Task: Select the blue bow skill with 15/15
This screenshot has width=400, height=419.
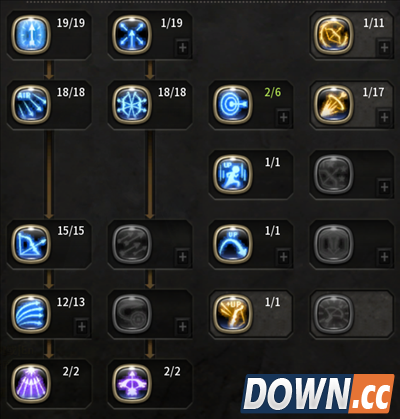Action: (x=31, y=244)
